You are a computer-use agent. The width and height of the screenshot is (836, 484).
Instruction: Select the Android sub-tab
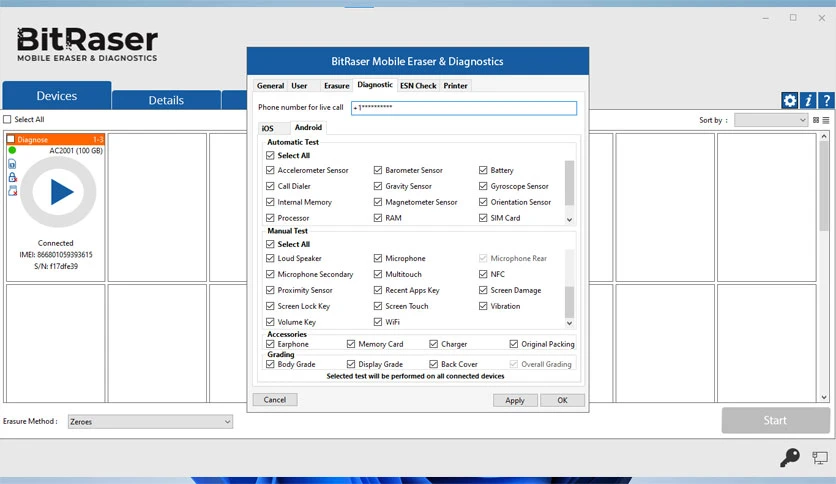tap(308, 127)
